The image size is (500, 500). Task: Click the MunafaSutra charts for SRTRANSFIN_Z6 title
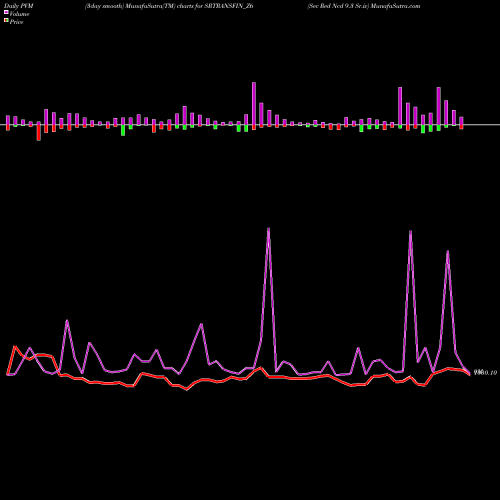(x=169, y=6)
